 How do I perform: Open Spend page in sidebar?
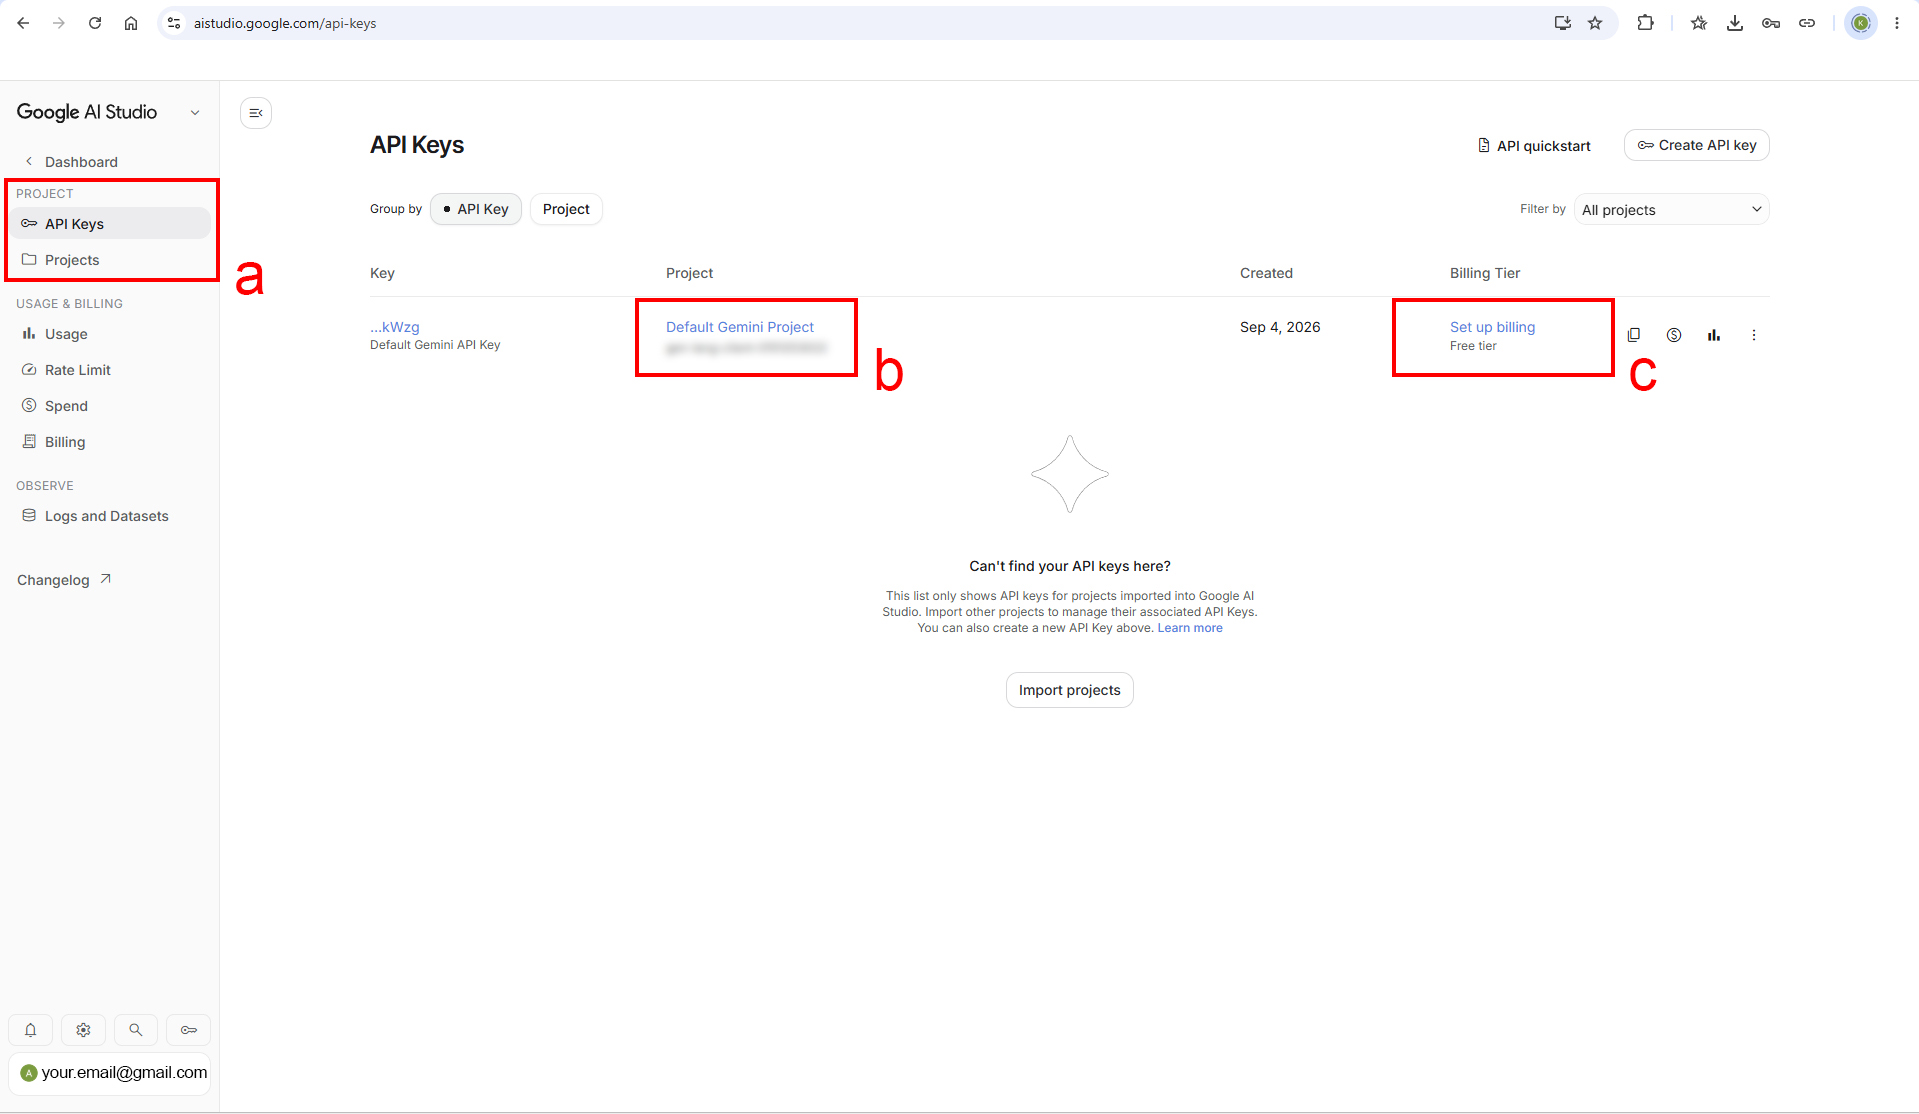click(x=110, y=406)
